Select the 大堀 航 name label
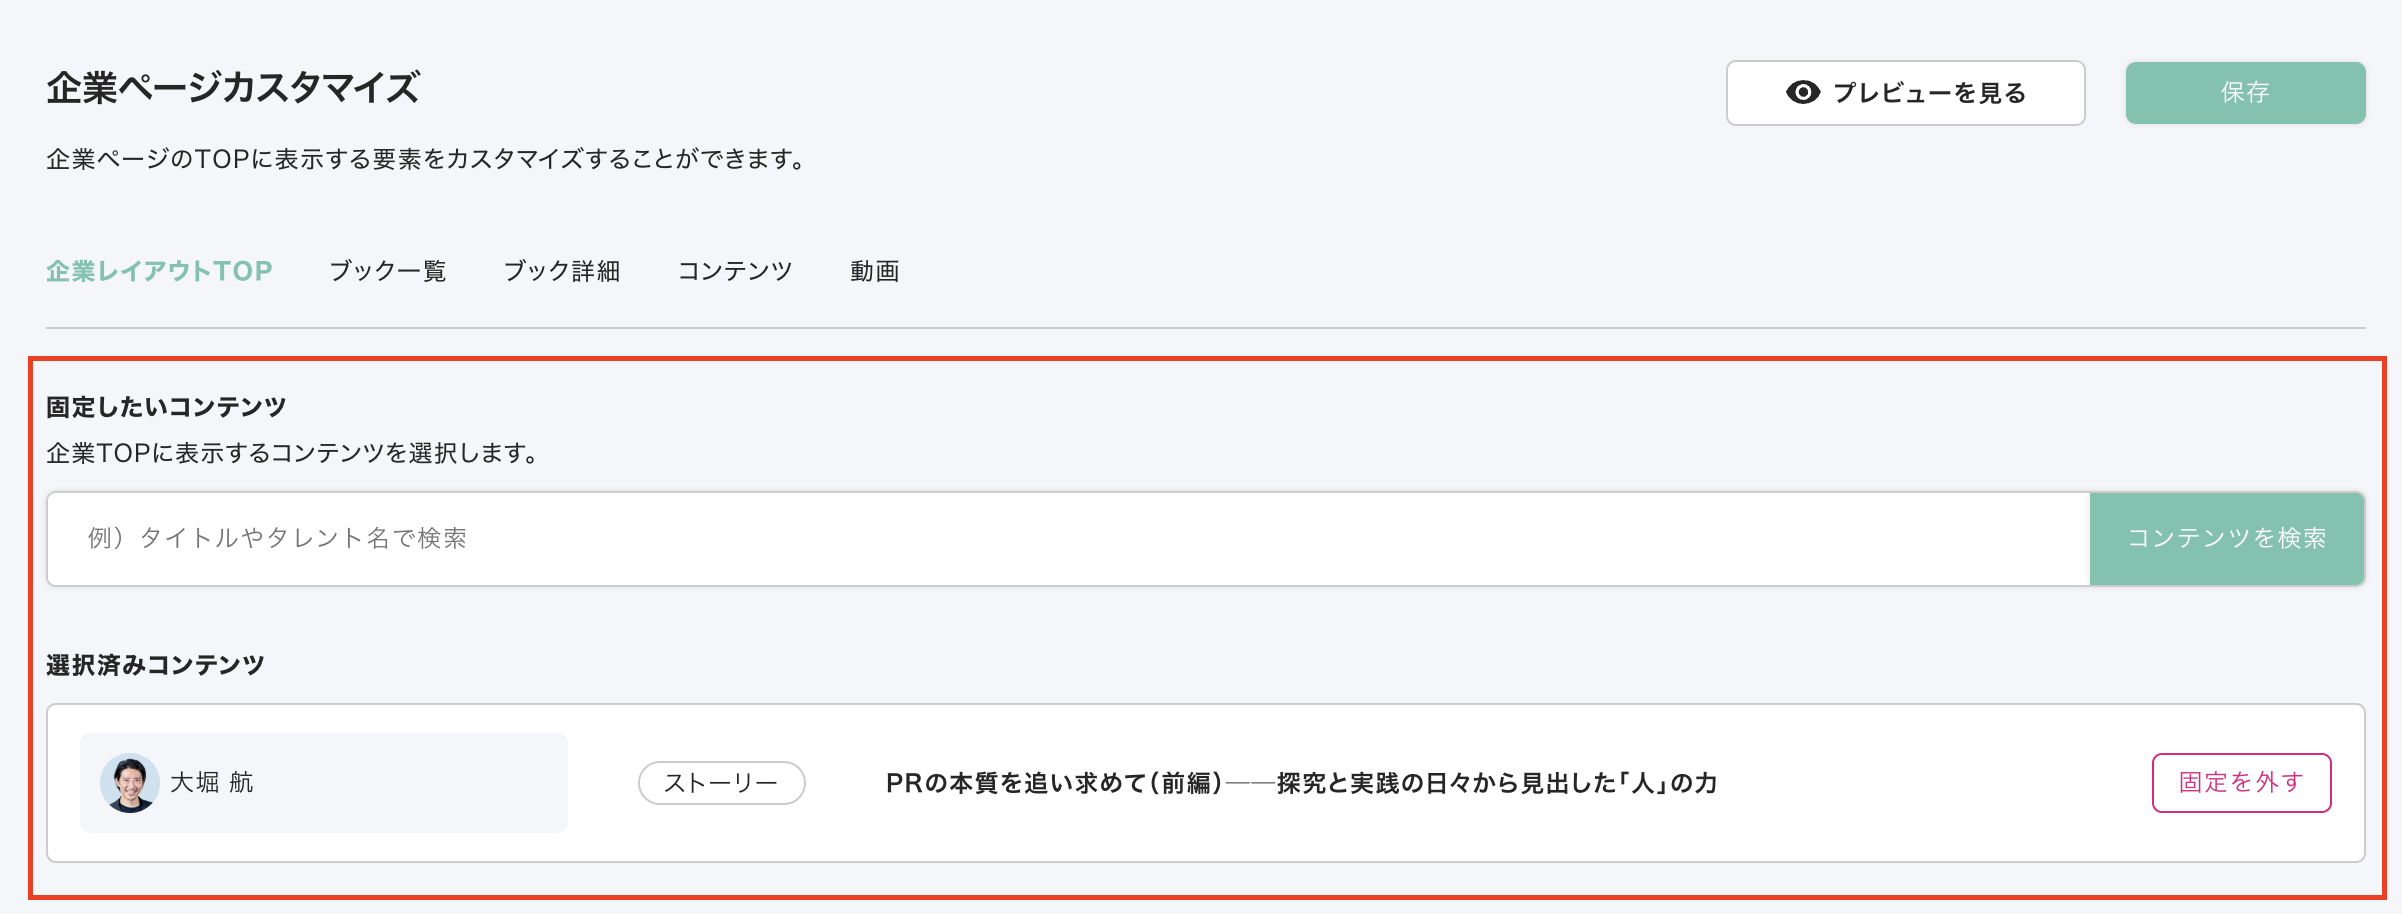Screen dimensions: 2402x914 pos(212,782)
